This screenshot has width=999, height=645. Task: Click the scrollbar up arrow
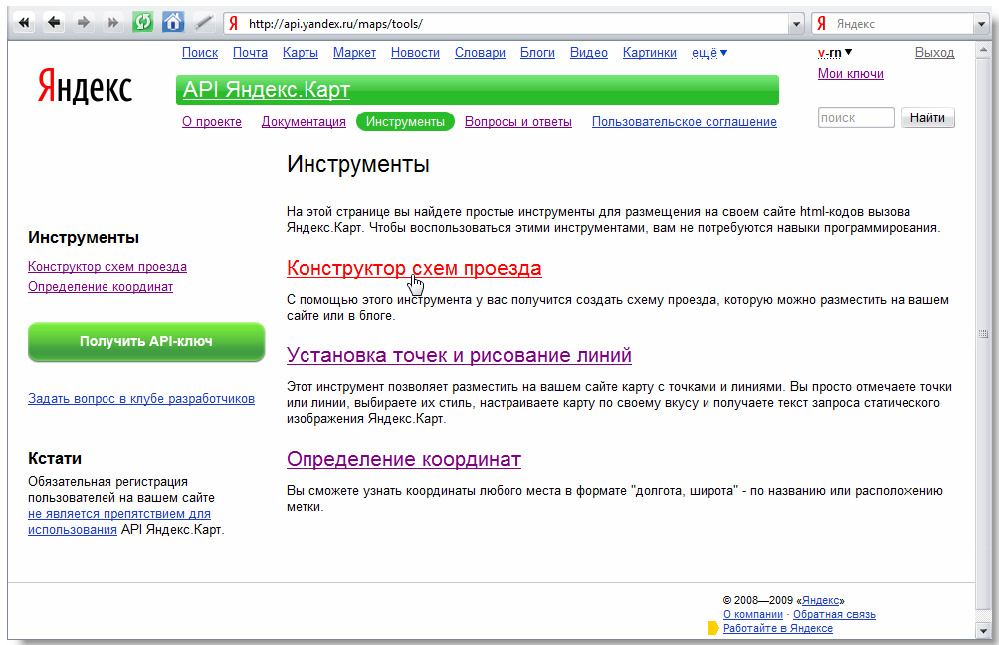[983, 49]
